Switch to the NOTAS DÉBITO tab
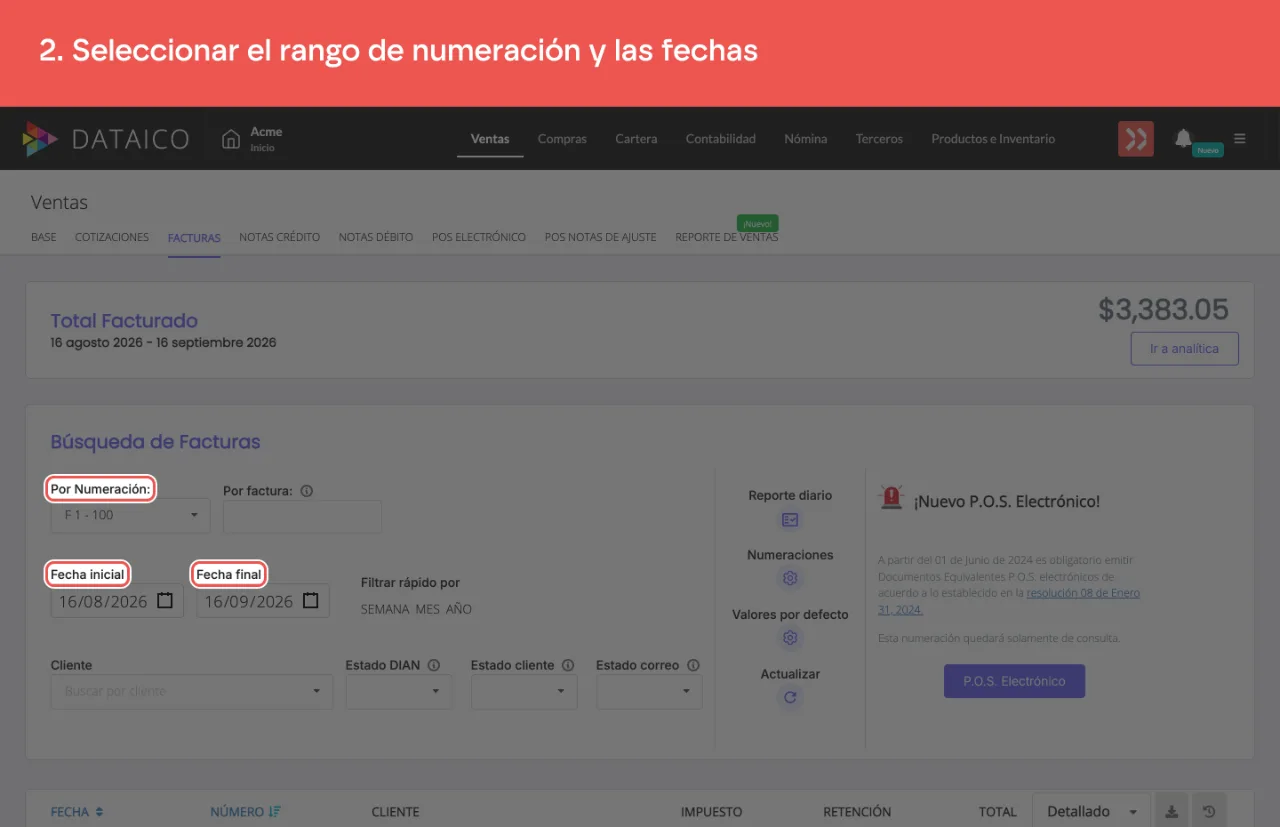The image size is (1280, 827). coord(376,237)
